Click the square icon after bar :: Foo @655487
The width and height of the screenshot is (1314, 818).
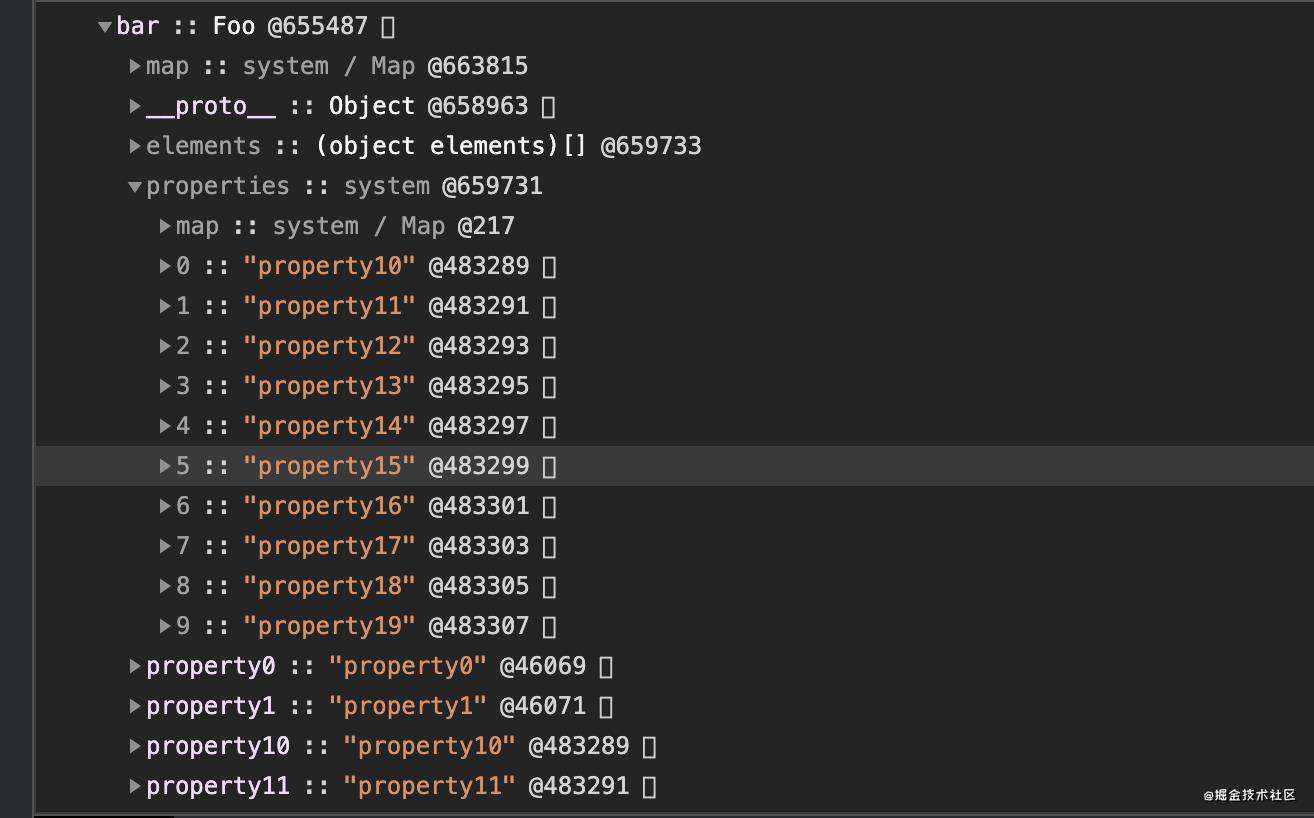pos(388,27)
